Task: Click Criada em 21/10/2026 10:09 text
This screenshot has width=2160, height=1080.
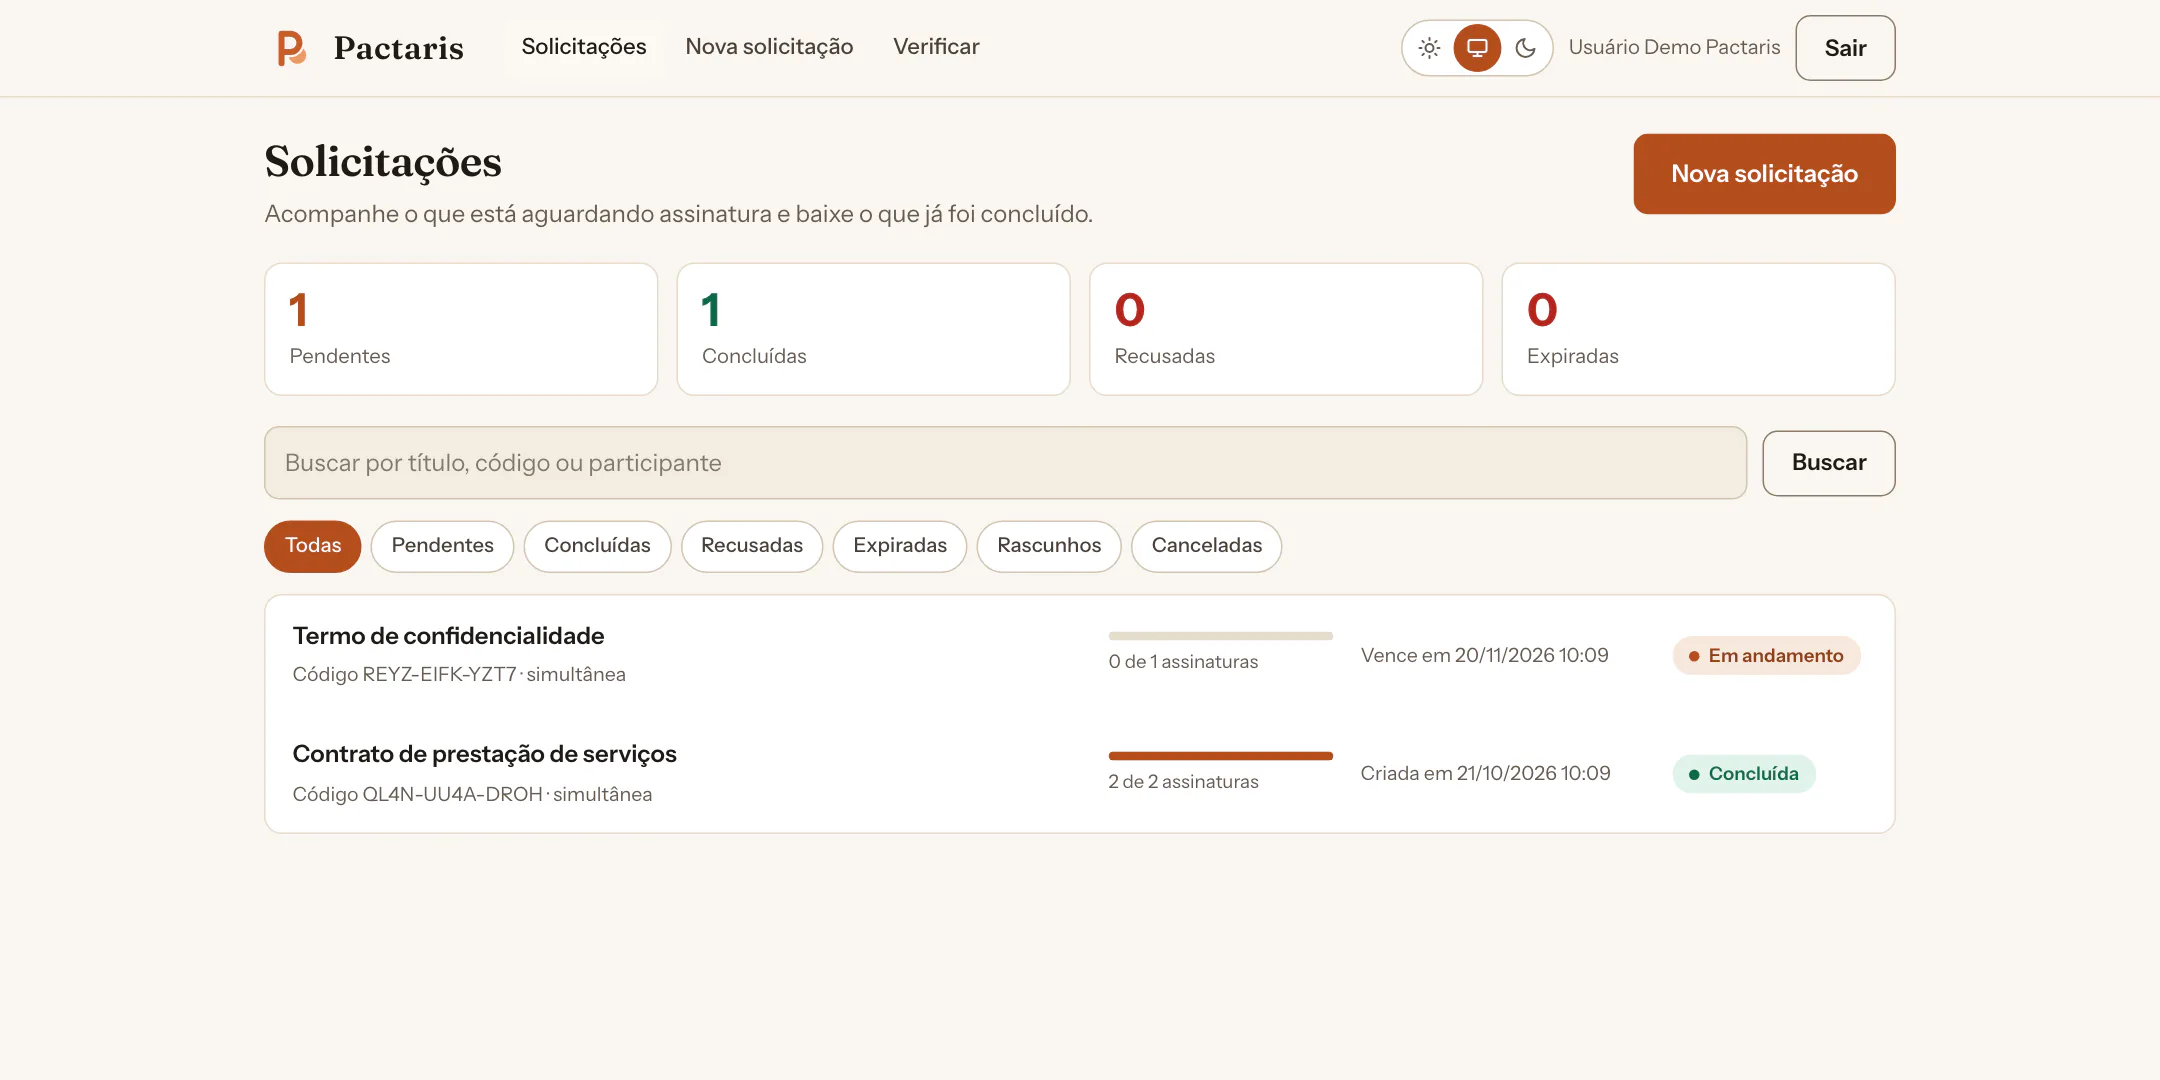Action: point(1485,773)
